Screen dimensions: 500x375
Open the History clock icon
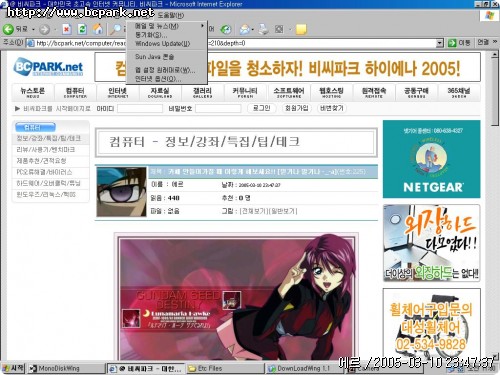(x=226, y=29)
